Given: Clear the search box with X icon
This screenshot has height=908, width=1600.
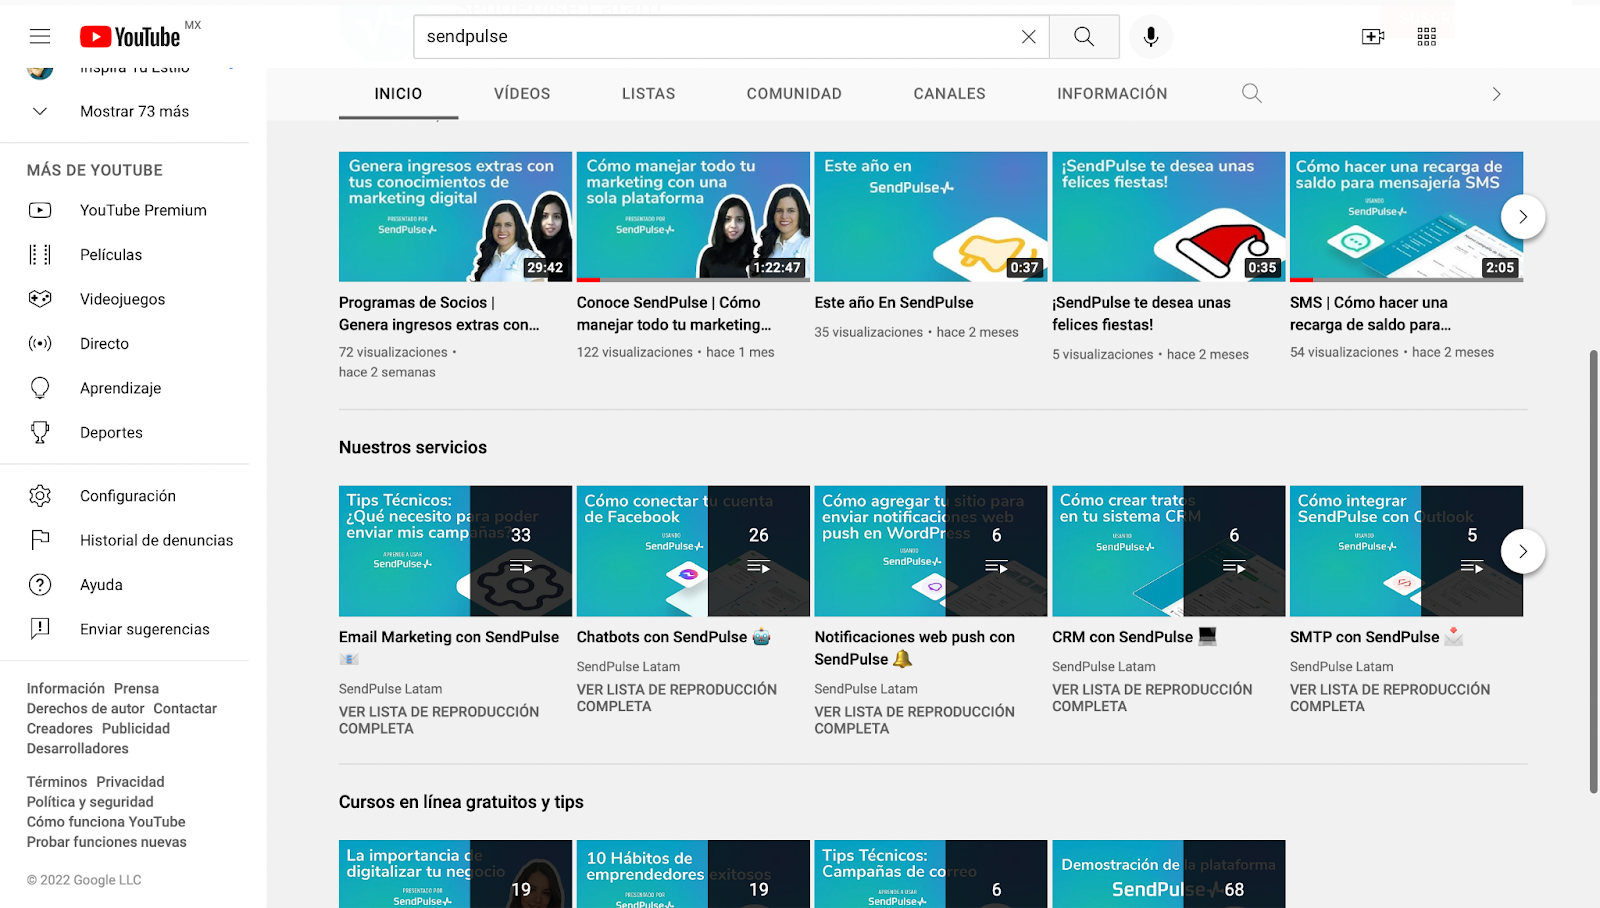Looking at the screenshot, I should click(x=1028, y=37).
